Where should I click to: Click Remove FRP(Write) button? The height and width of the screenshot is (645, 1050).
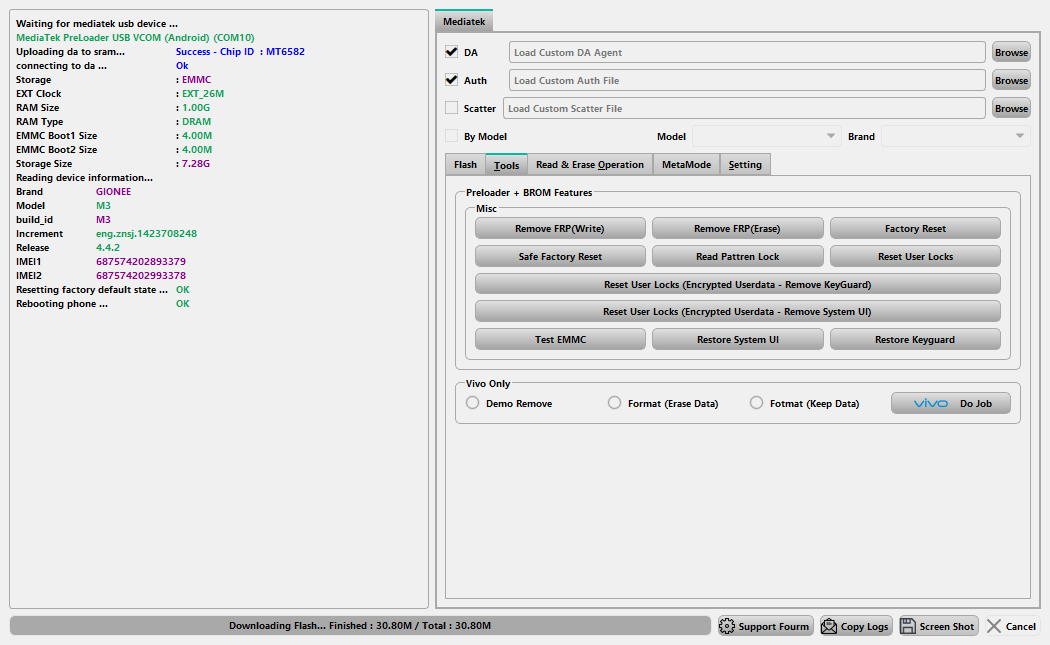coord(560,228)
